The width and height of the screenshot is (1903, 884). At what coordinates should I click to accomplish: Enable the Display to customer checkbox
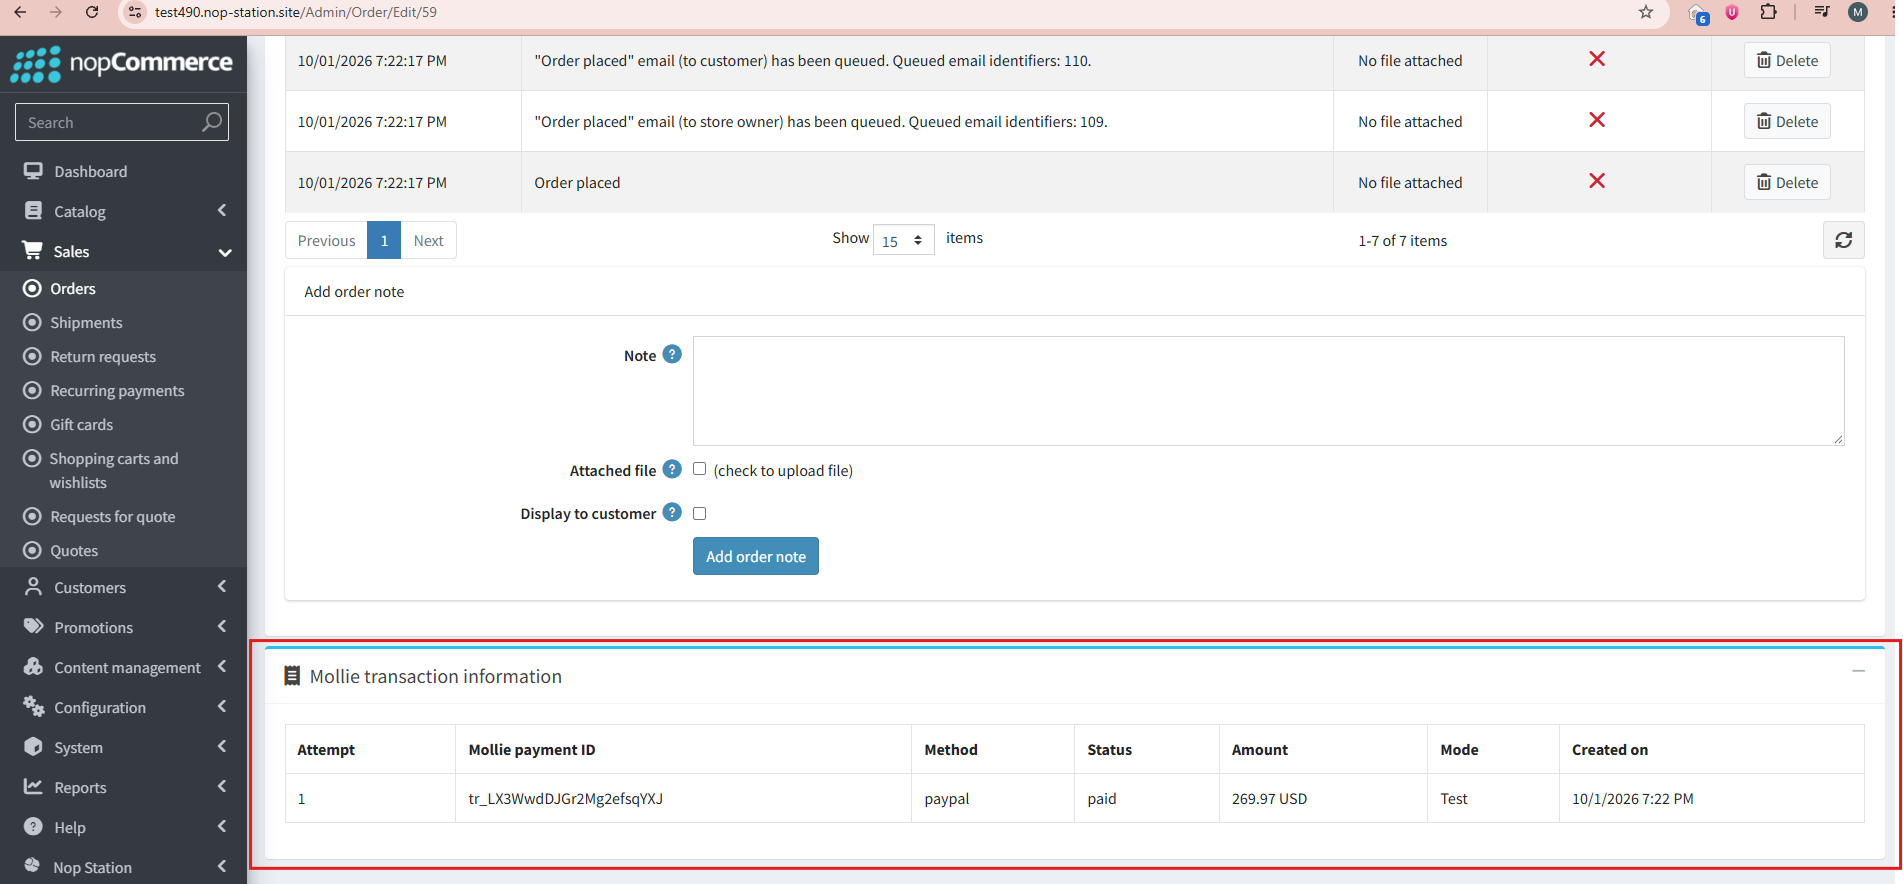tap(699, 513)
